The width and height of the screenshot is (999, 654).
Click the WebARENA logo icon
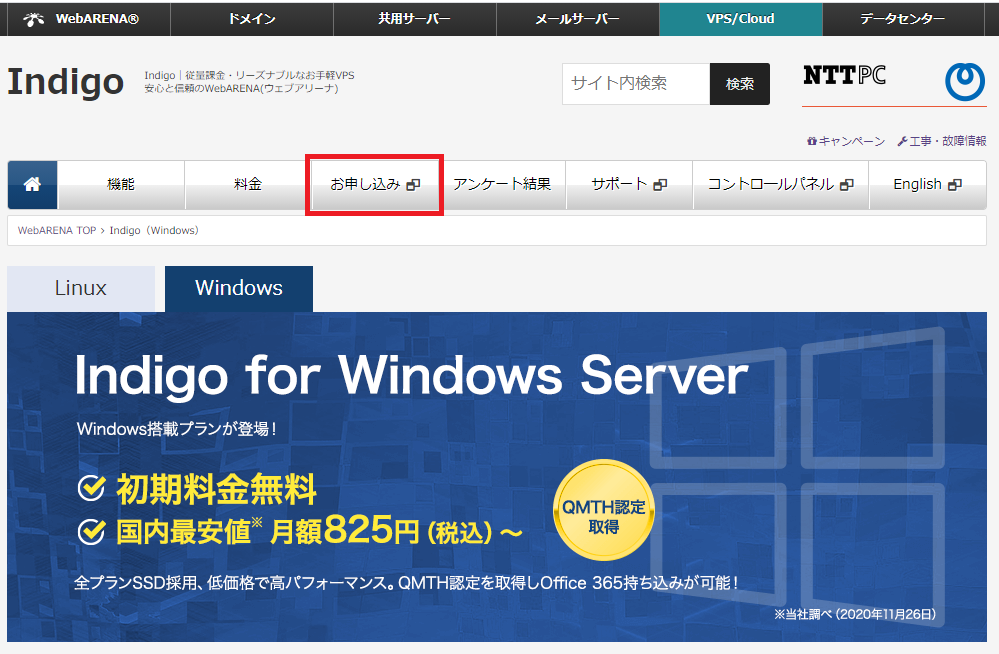point(33,19)
